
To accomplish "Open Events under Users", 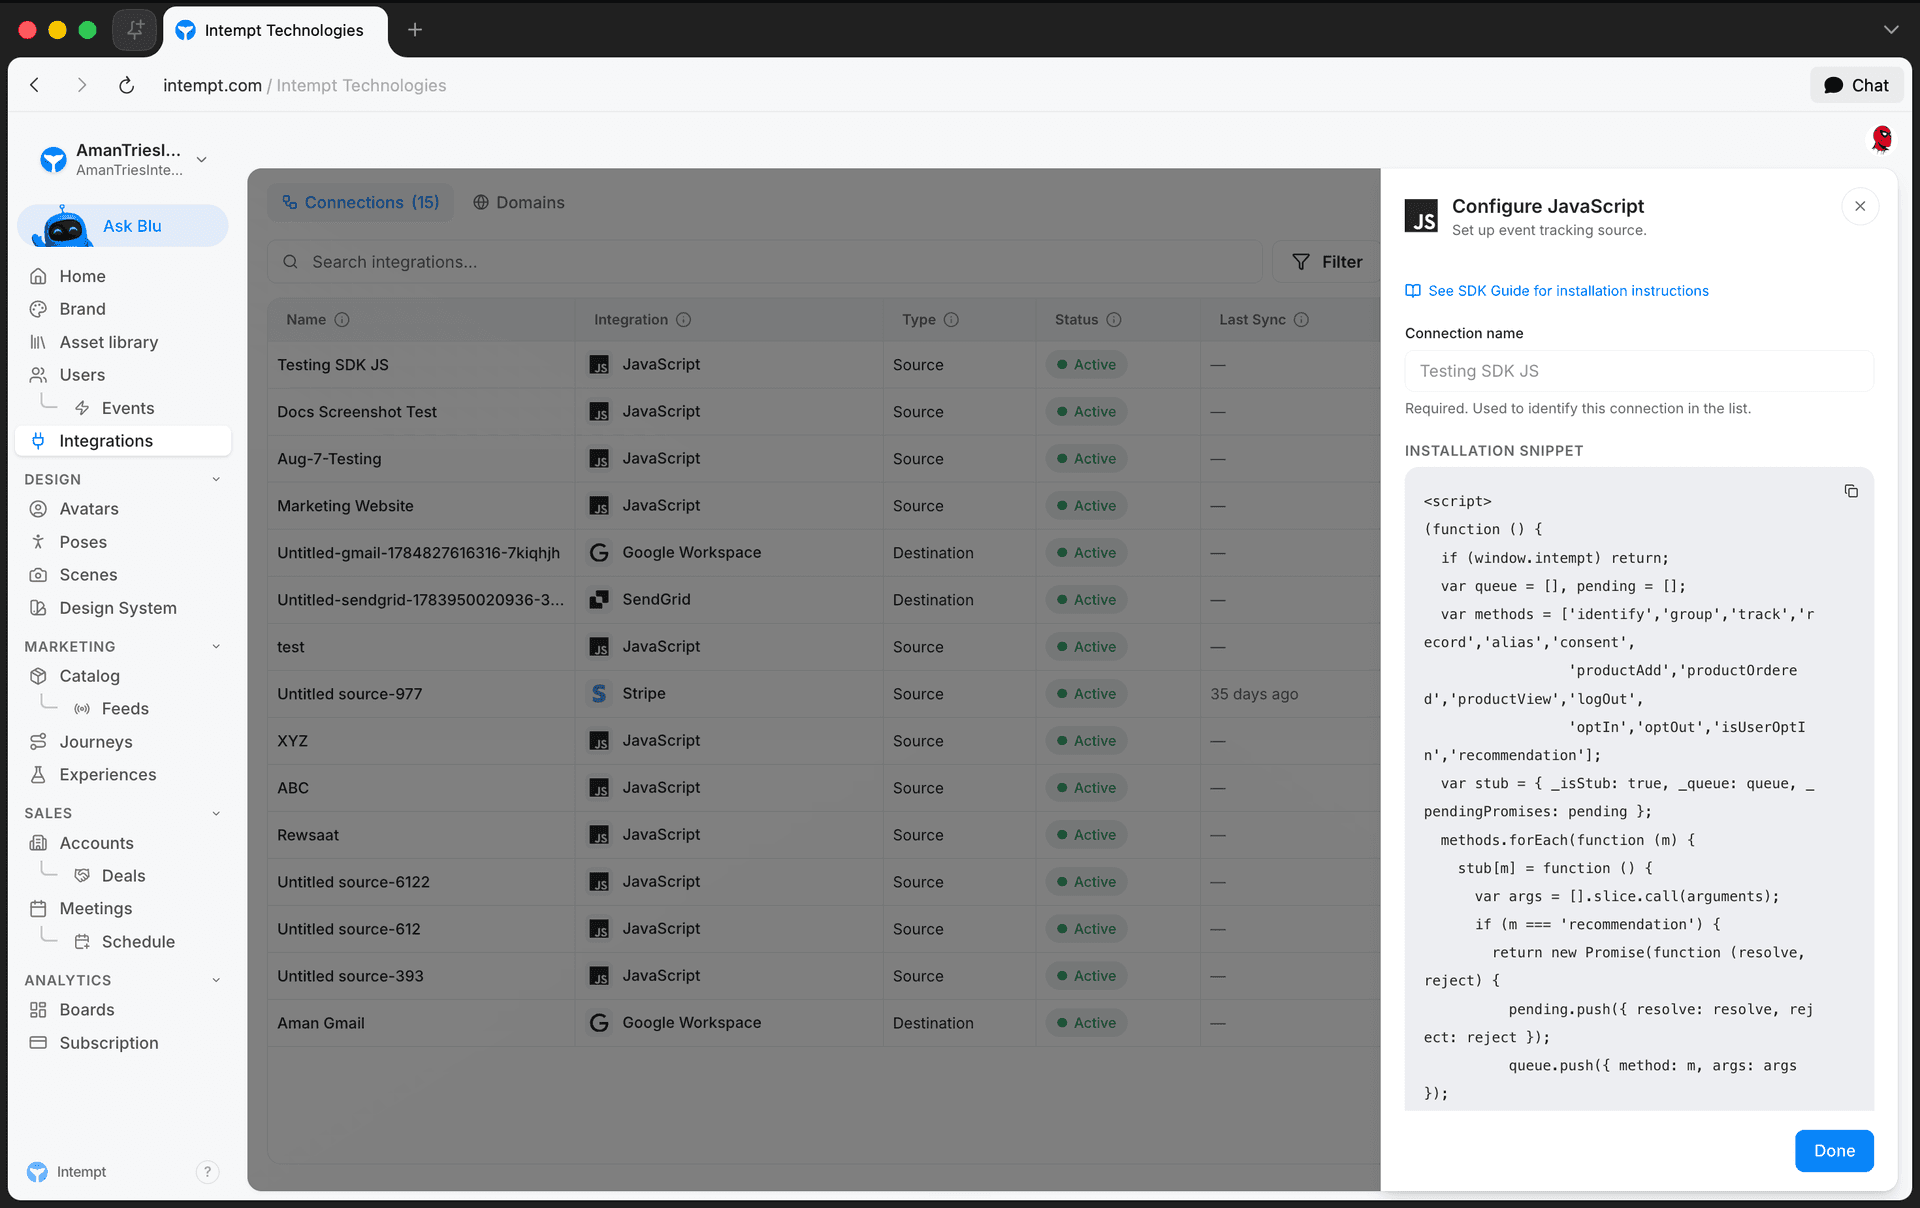I will click(127, 408).
